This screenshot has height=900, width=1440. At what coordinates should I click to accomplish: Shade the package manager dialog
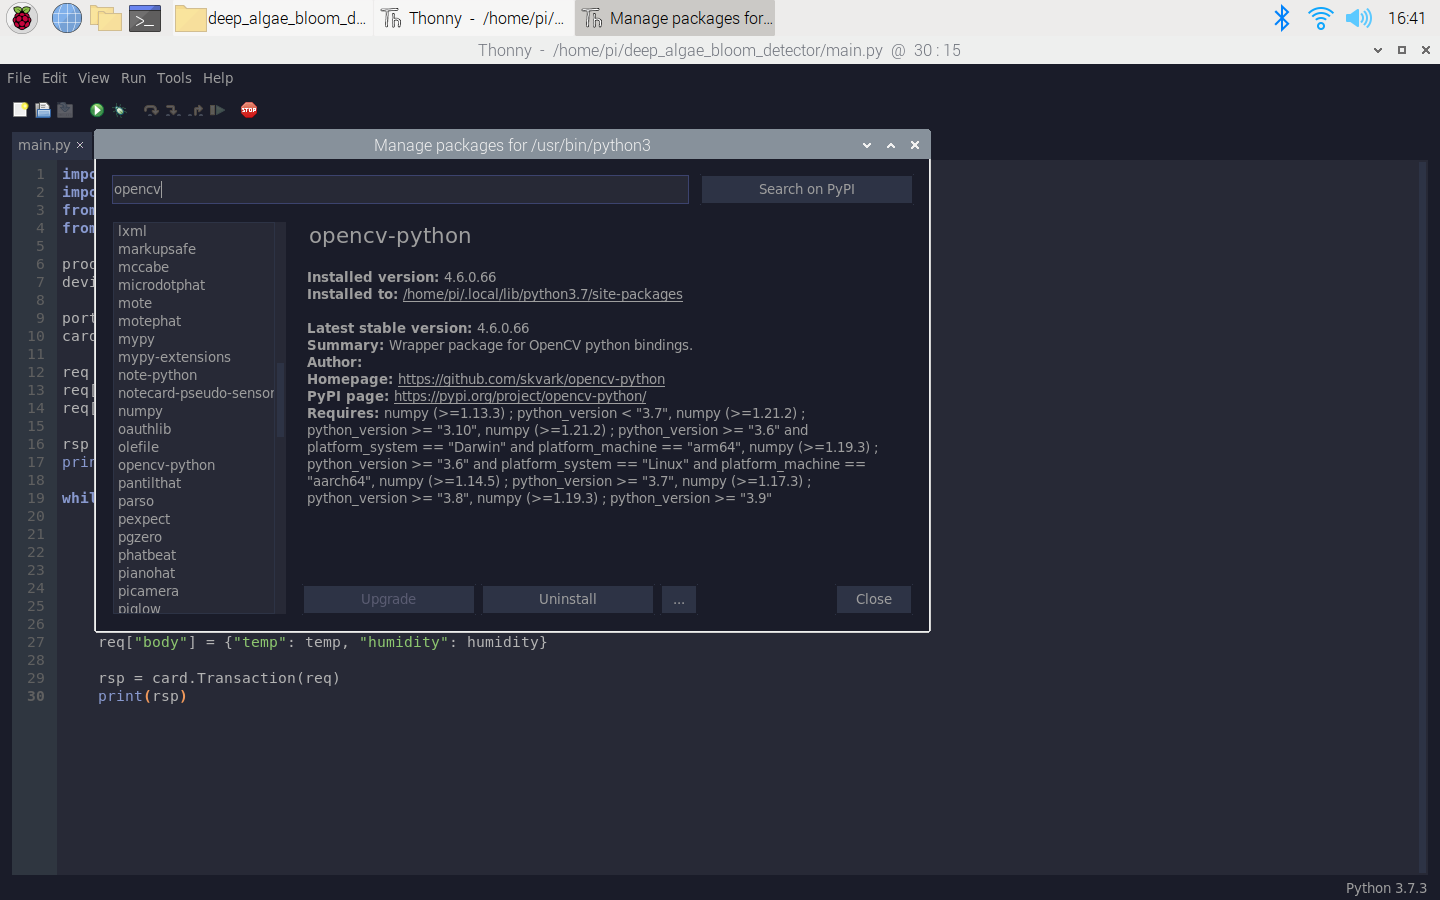(x=890, y=145)
